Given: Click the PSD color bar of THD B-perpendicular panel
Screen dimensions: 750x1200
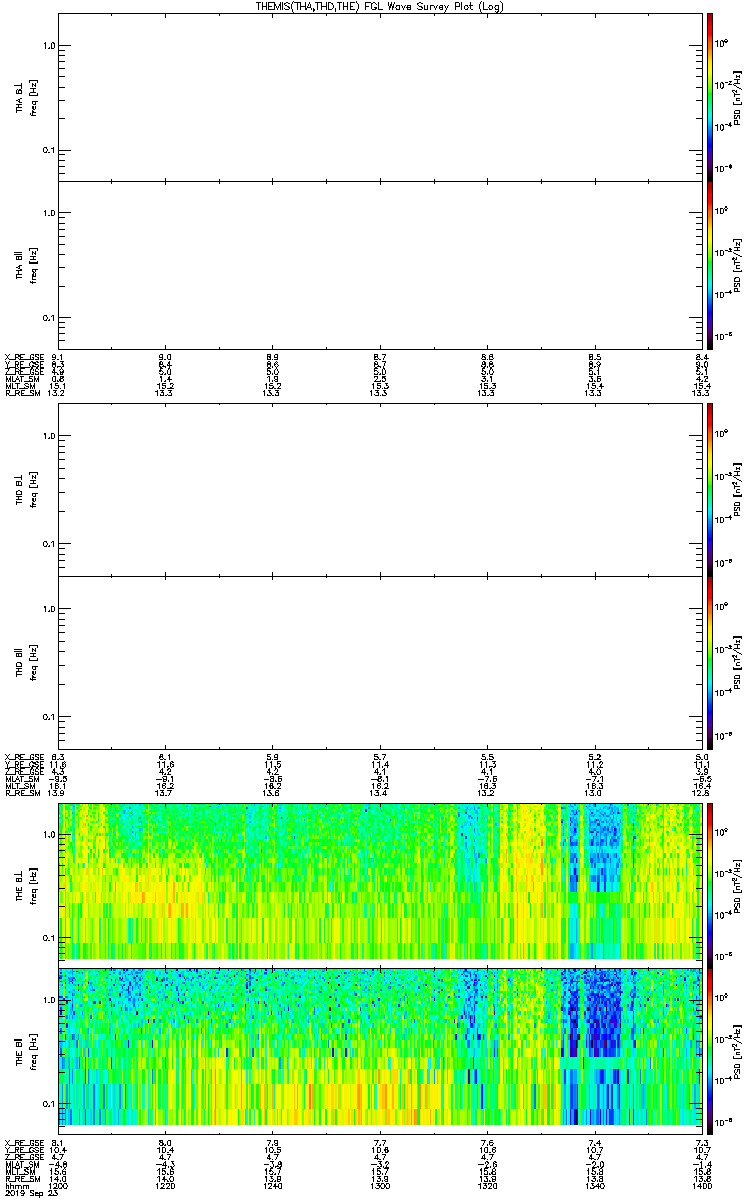Looking at the screenshot, I should click(709, 490).
